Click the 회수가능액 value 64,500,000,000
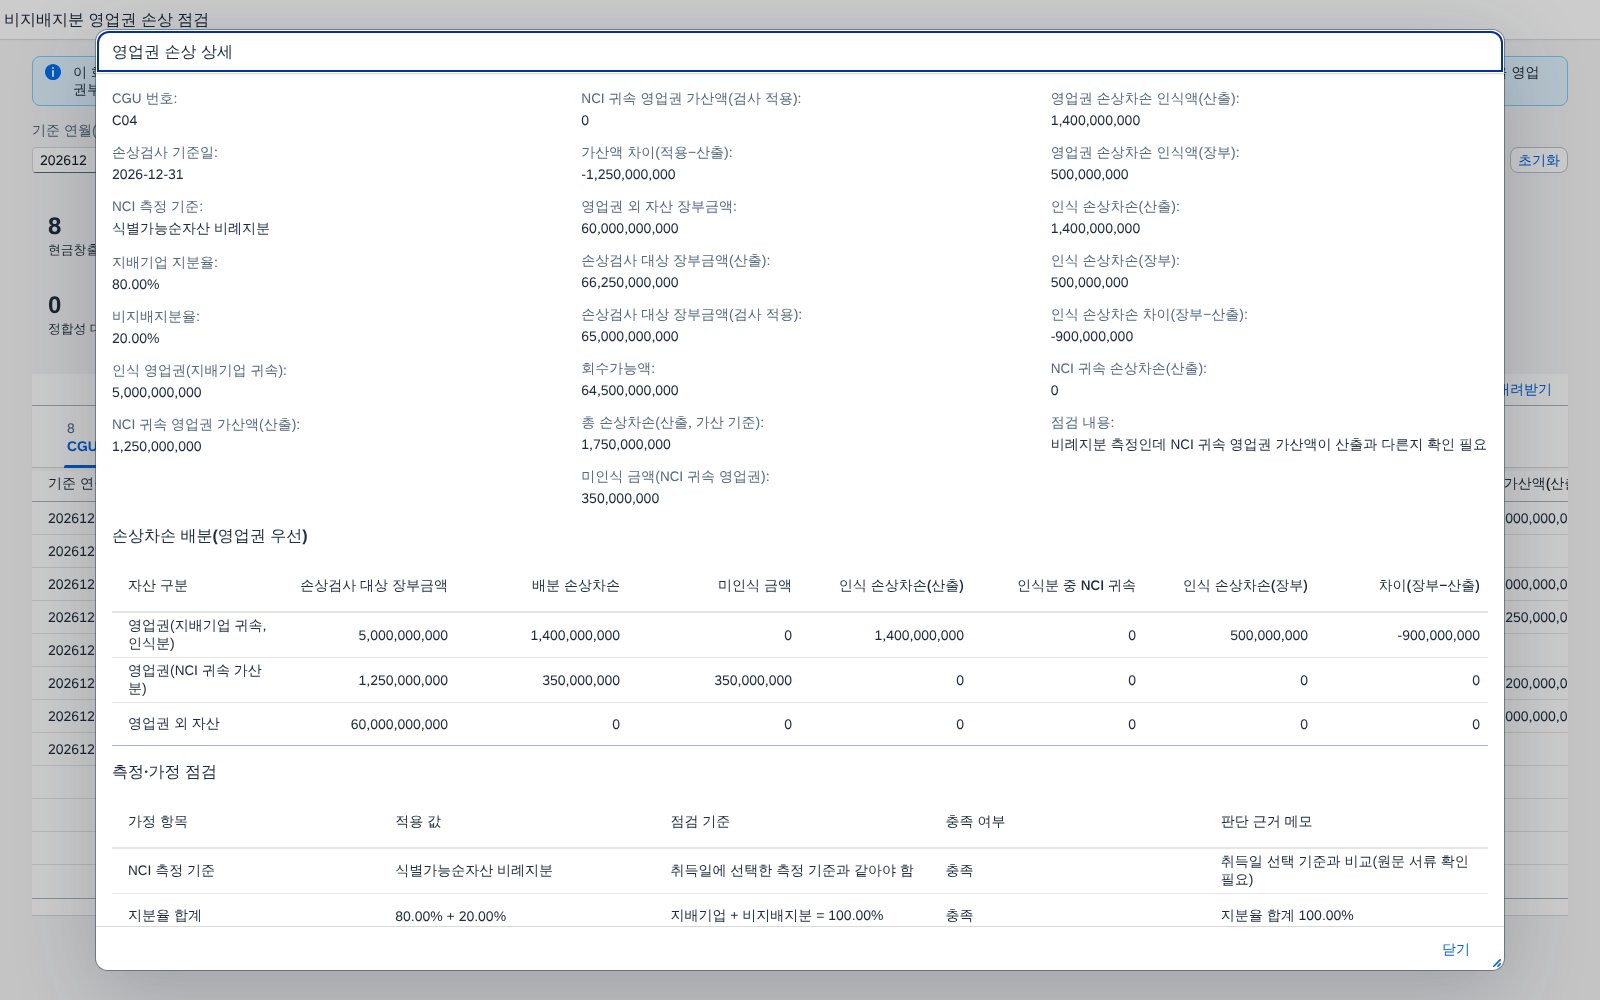 click(x=630, y=390)
